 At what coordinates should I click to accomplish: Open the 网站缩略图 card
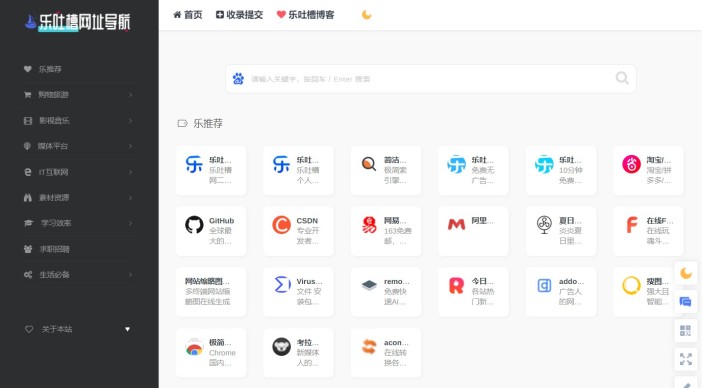[x=211, y=292]
